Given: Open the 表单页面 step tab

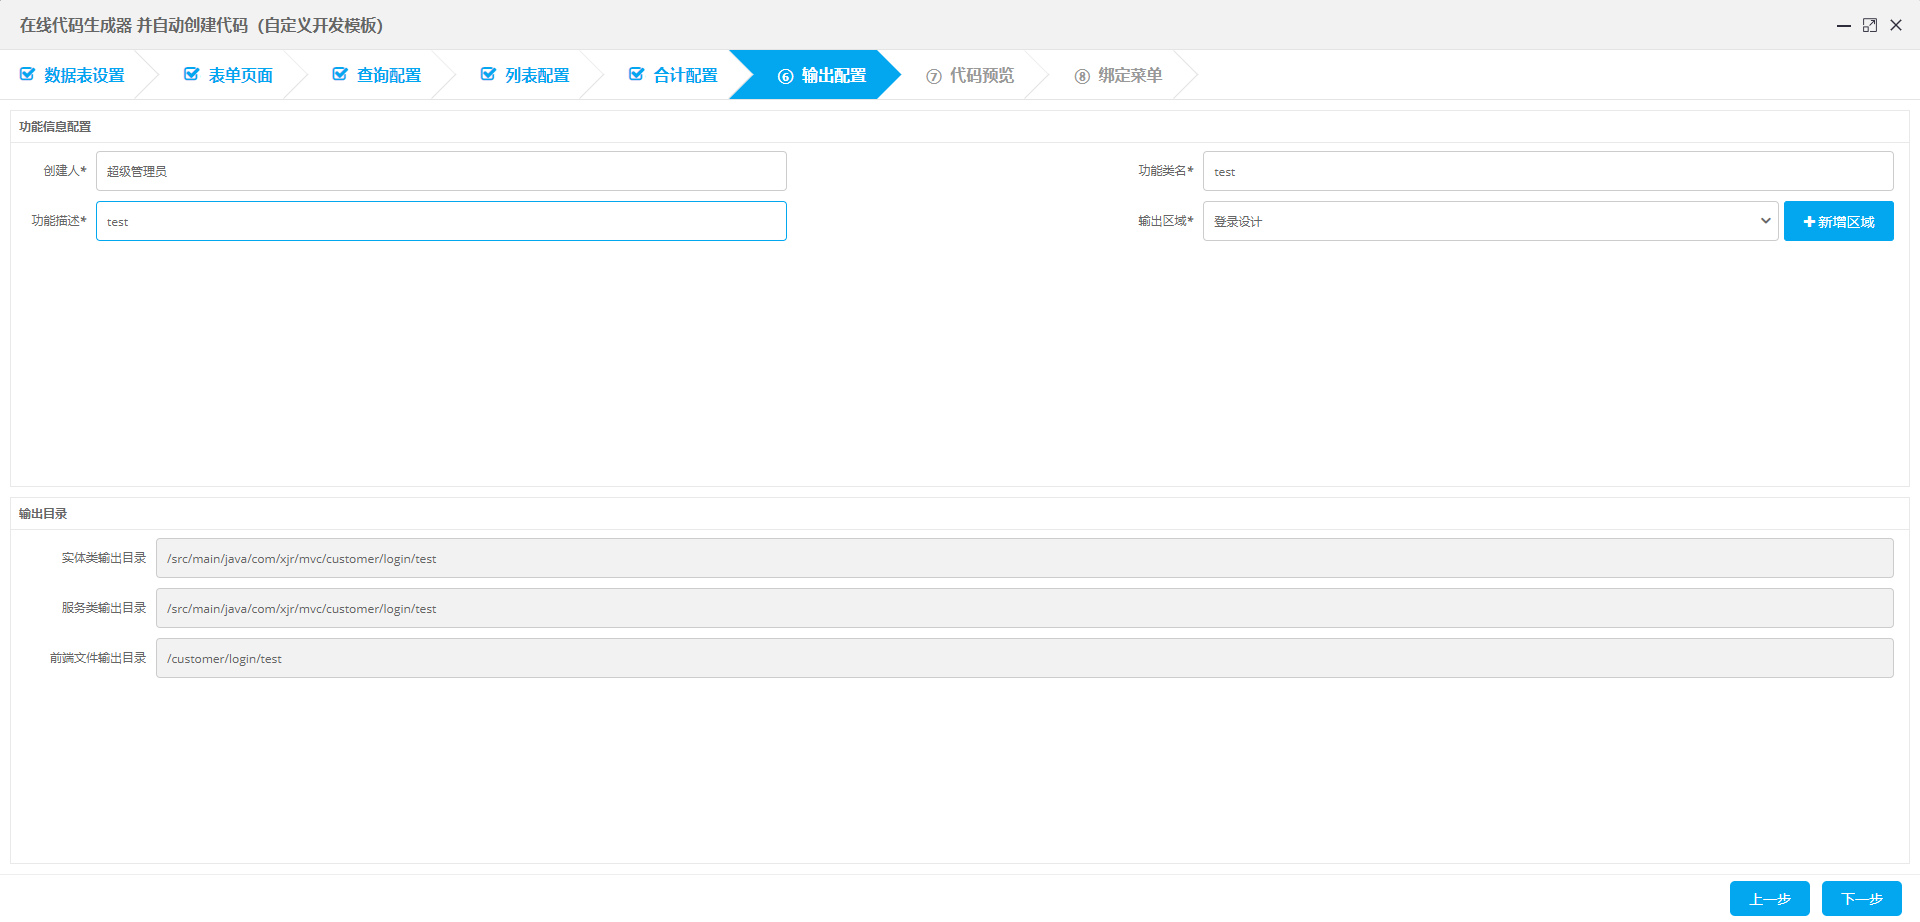Looking at the screenshot, I should [x=229, y=75].
